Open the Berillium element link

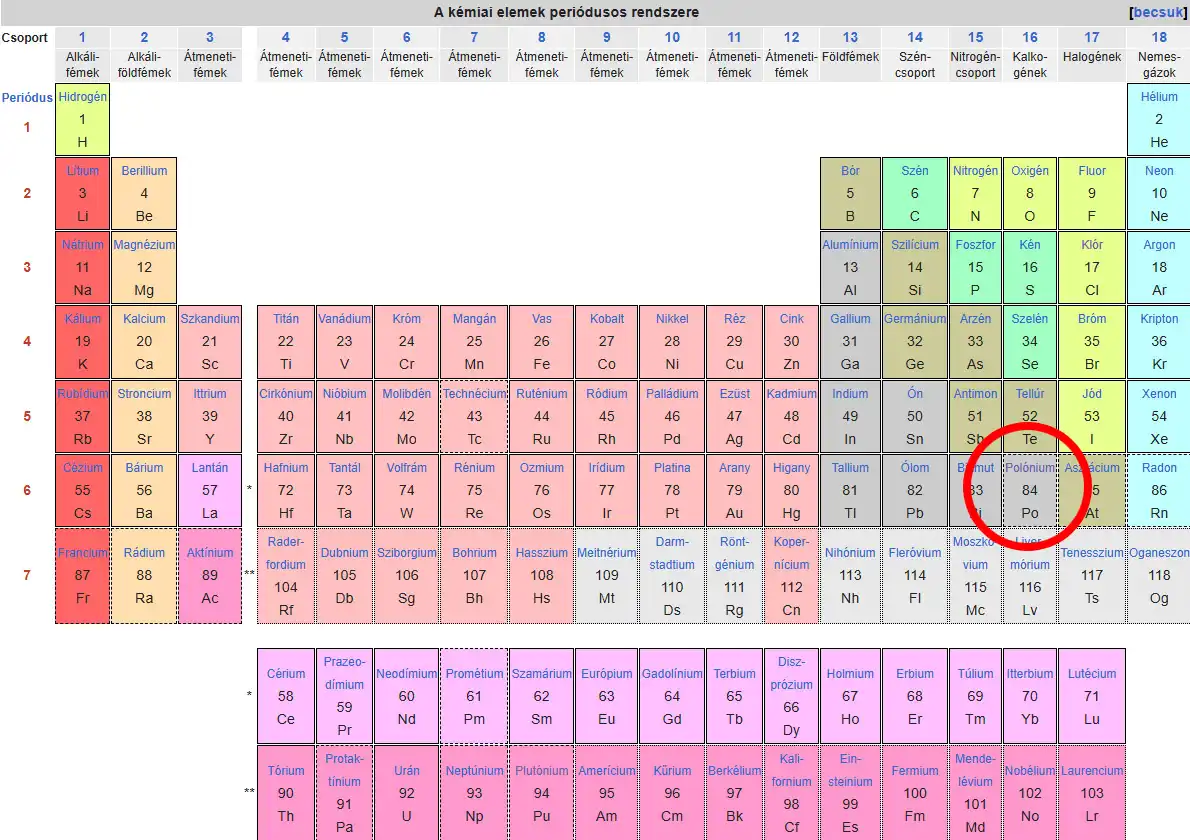pyautogui.click(x=144, y=171)
